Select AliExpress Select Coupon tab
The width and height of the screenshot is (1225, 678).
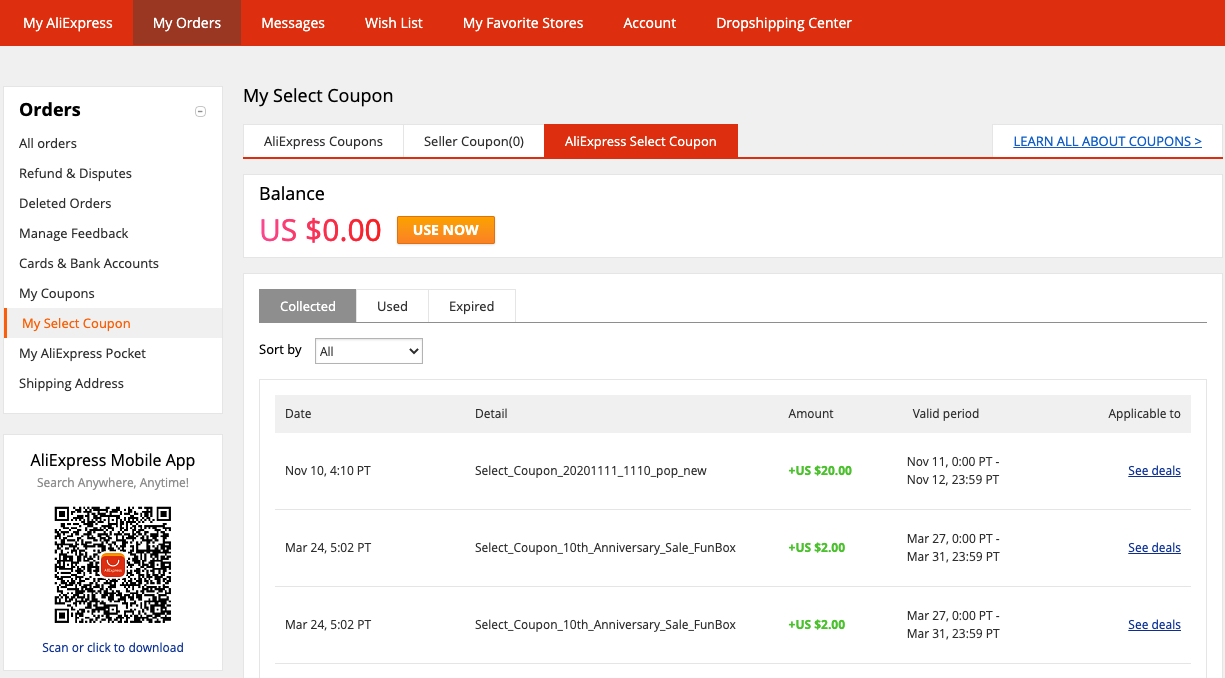(641, 141)
